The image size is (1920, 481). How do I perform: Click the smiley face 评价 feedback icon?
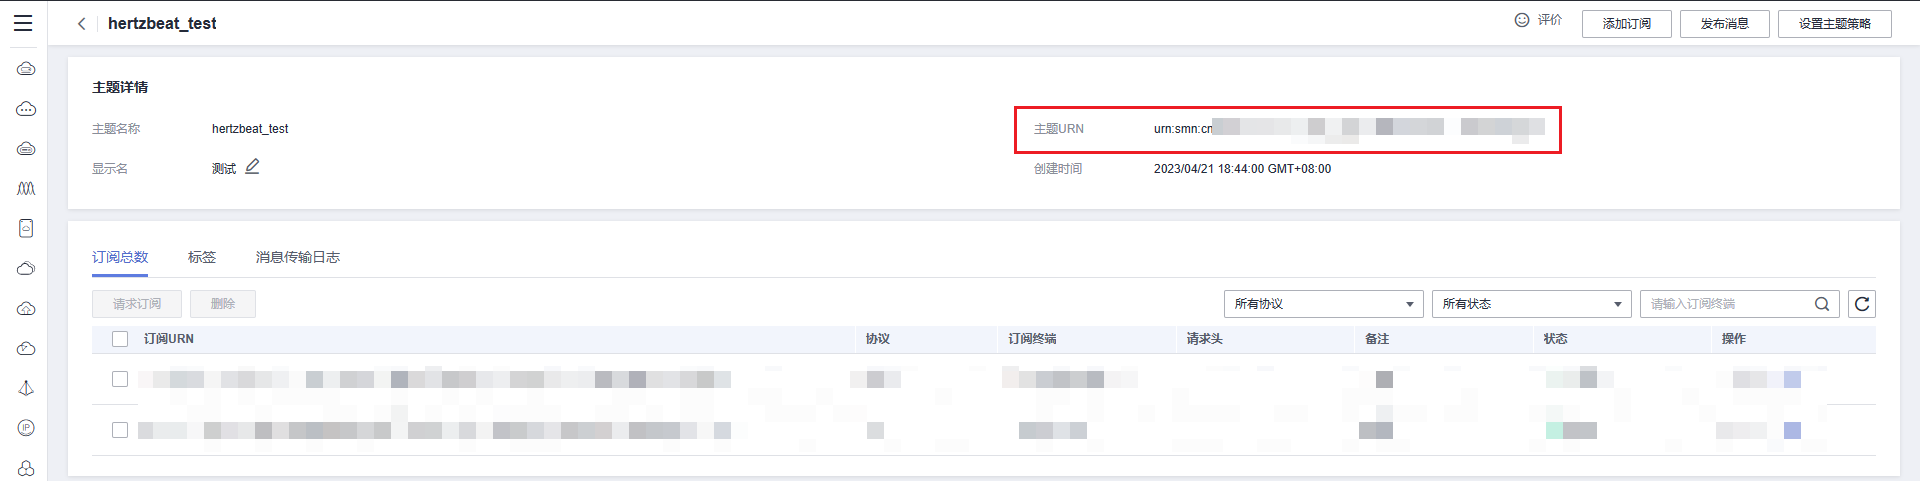[1522, 20]
